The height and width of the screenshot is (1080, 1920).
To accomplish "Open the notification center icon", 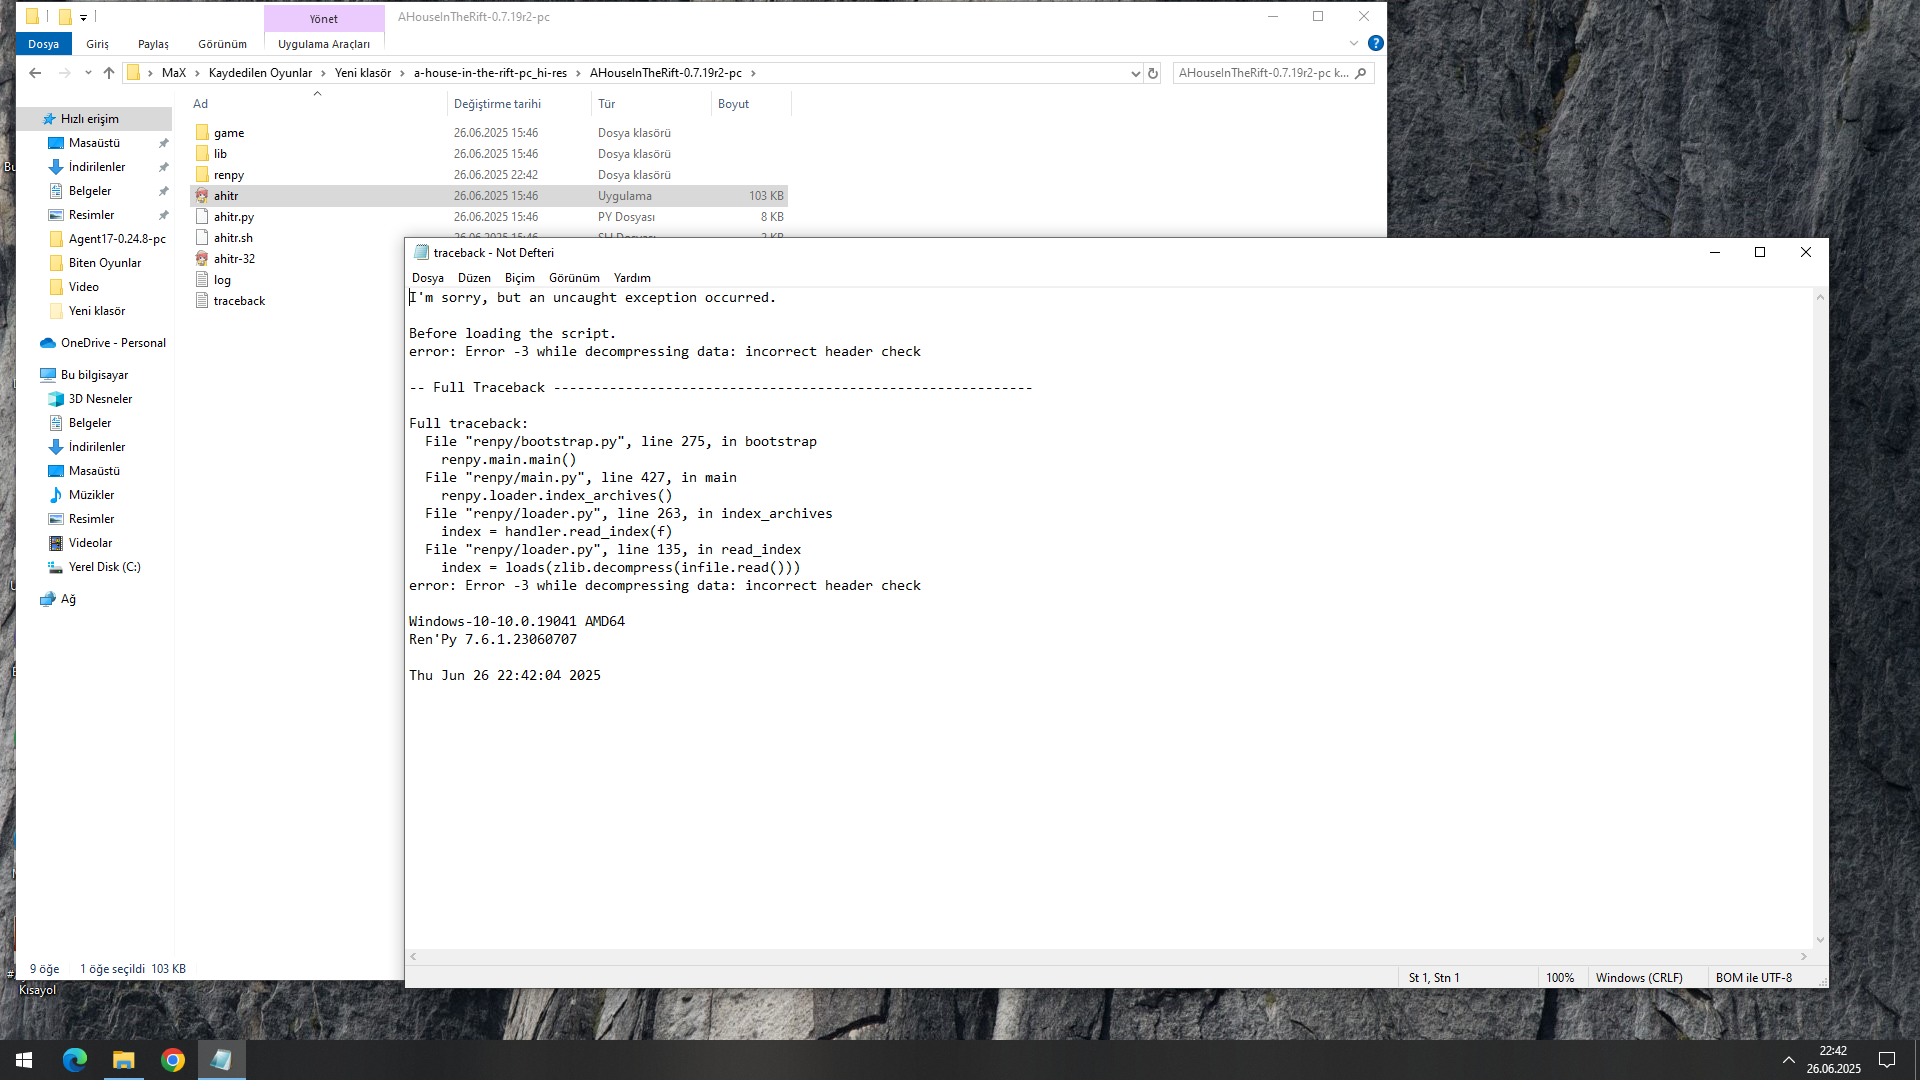I will pos(1887,1060).
